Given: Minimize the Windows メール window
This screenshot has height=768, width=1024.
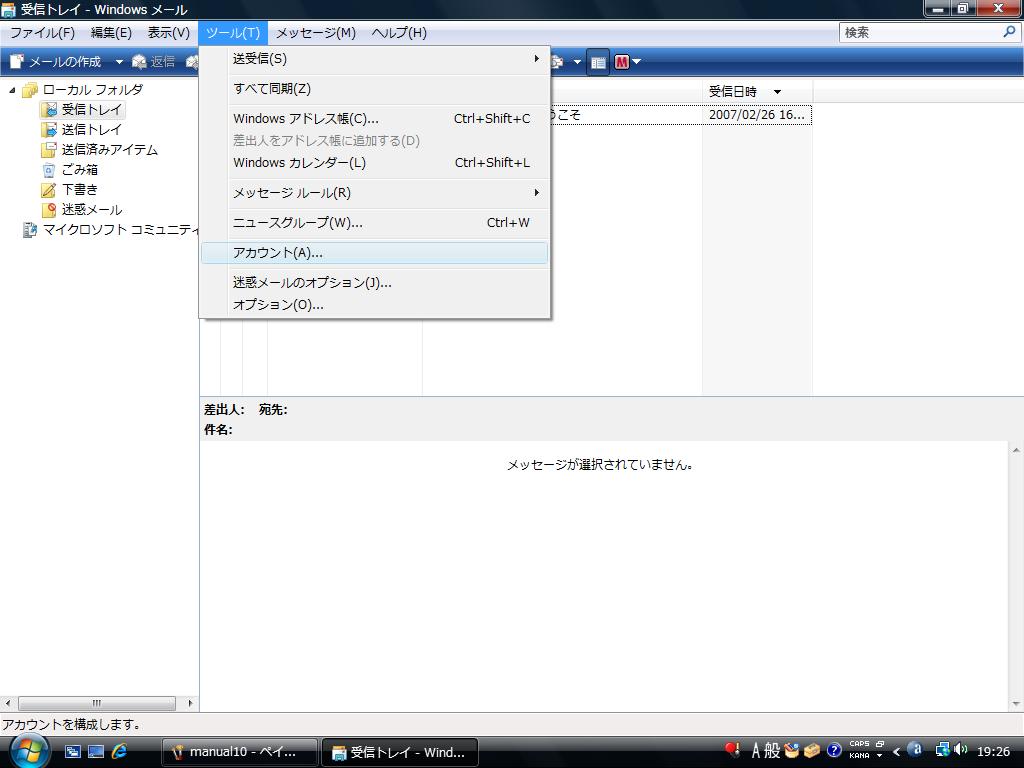Looking at the screenshot, I should coord(938,8).
